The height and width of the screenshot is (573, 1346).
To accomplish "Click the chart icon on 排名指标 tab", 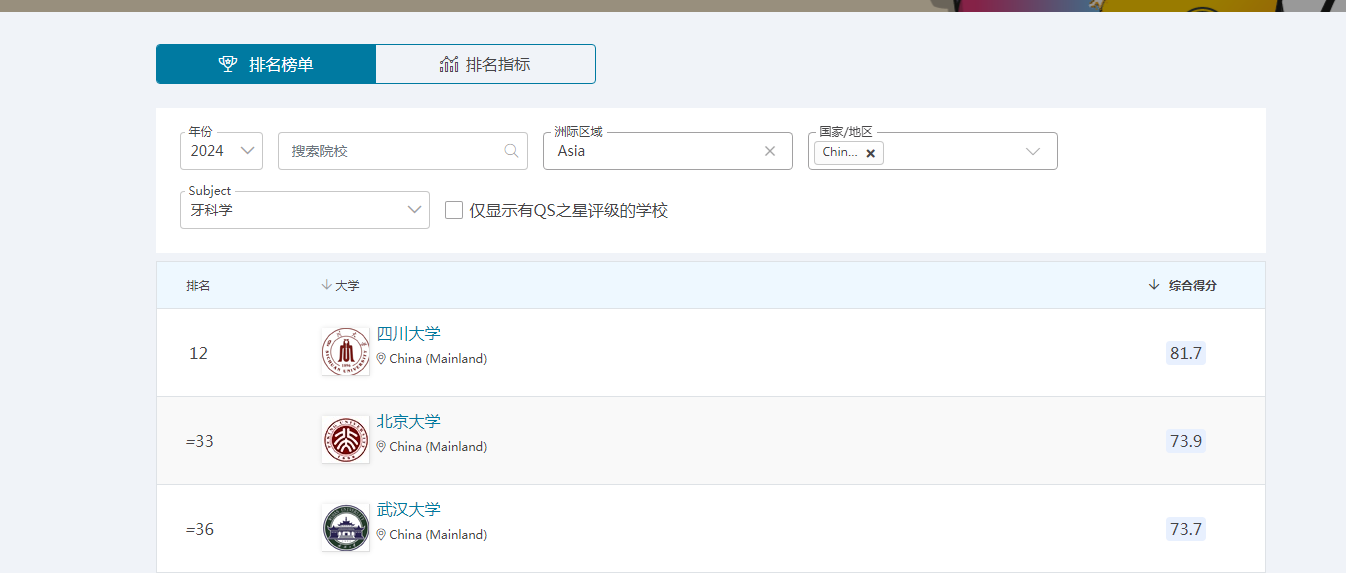I will (x=449, y=64).
